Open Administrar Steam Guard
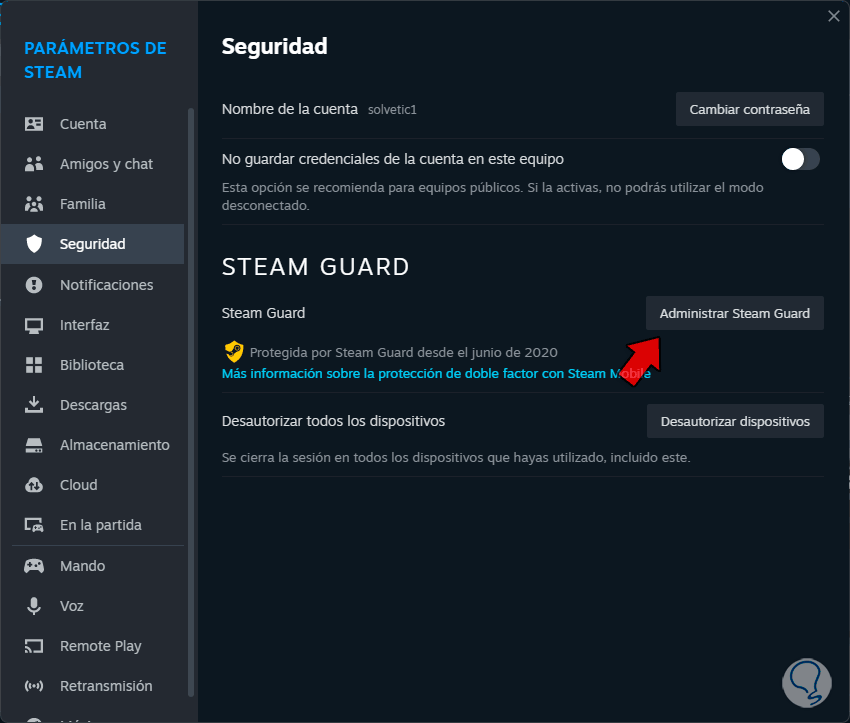This screenshot has width=850, height=723. 734,313
